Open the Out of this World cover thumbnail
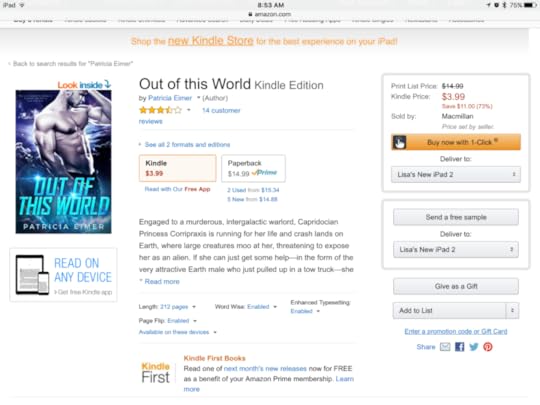Viewport: 540px width, 405px height. click(x=63, y=162)
